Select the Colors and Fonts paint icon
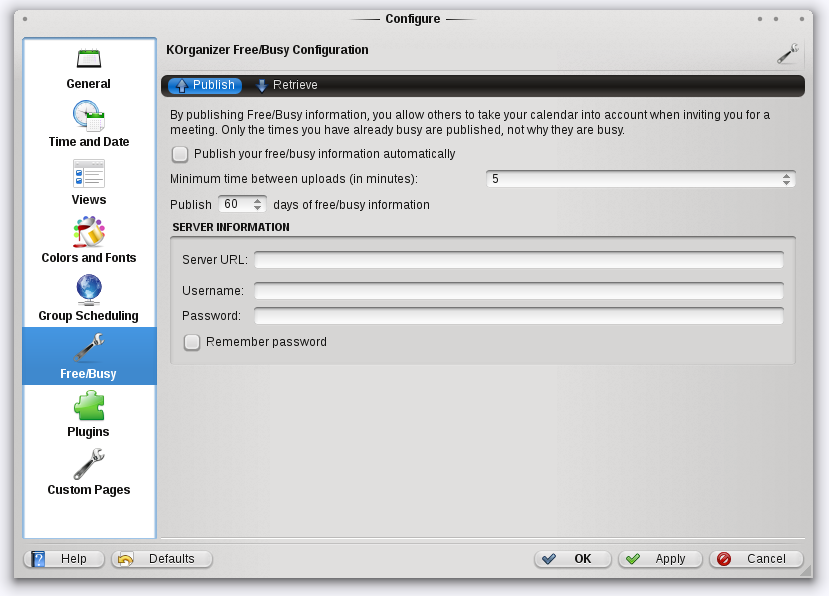This screenshot has height=596, width=829. (88, 232)
